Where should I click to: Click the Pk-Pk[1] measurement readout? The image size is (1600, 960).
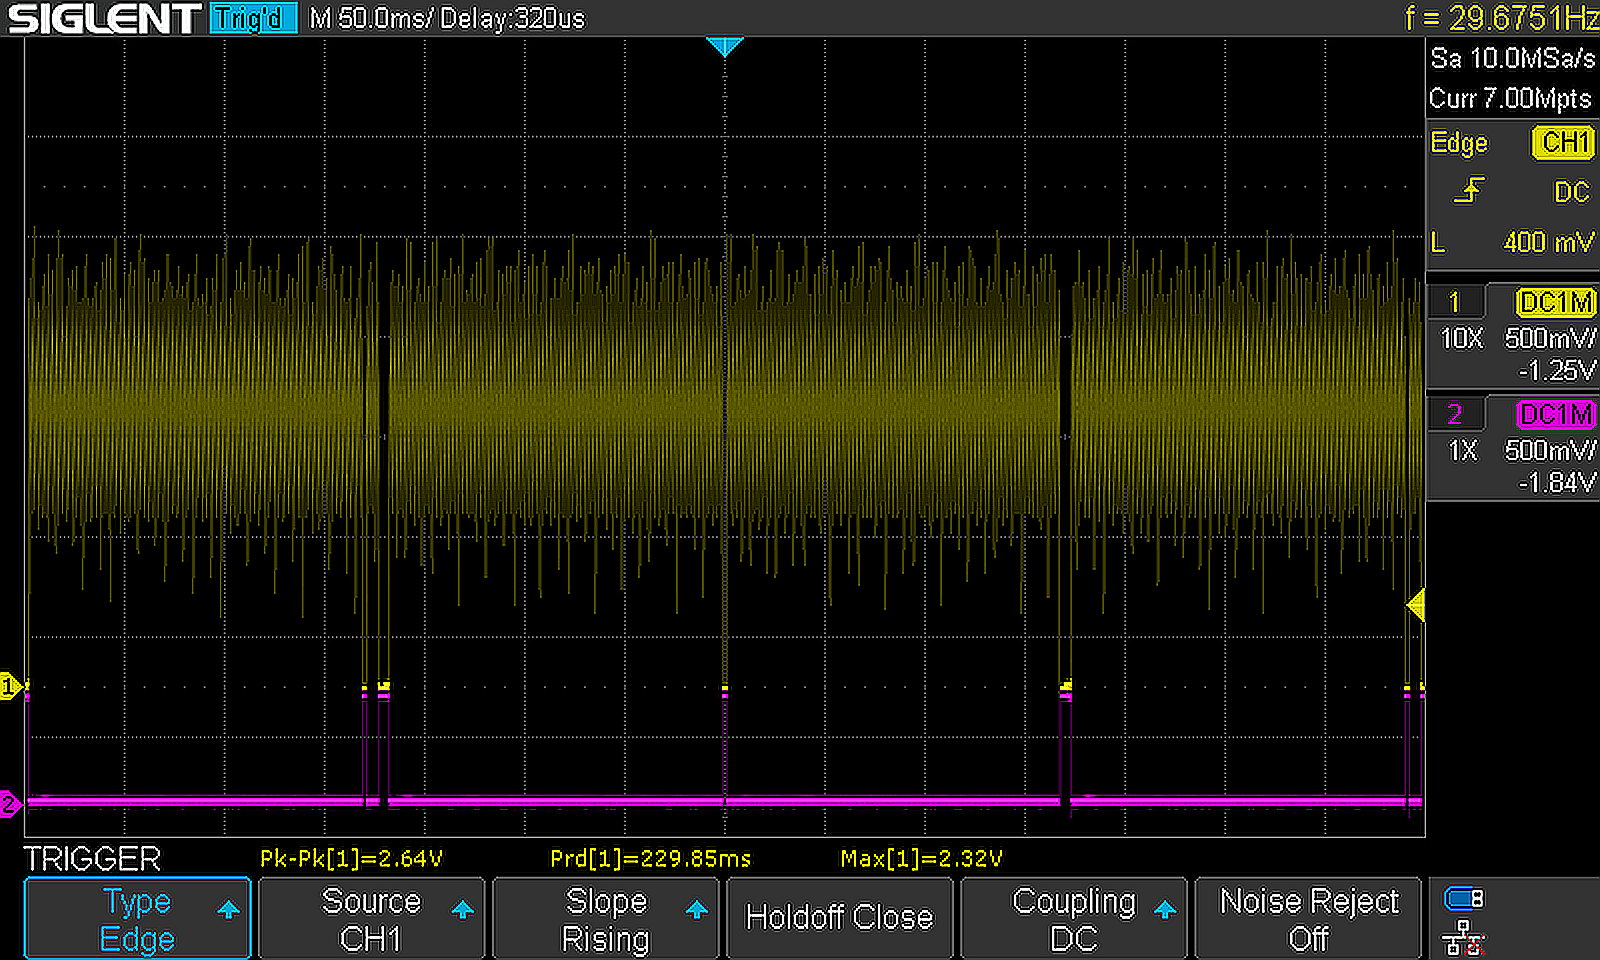[351, 859]
